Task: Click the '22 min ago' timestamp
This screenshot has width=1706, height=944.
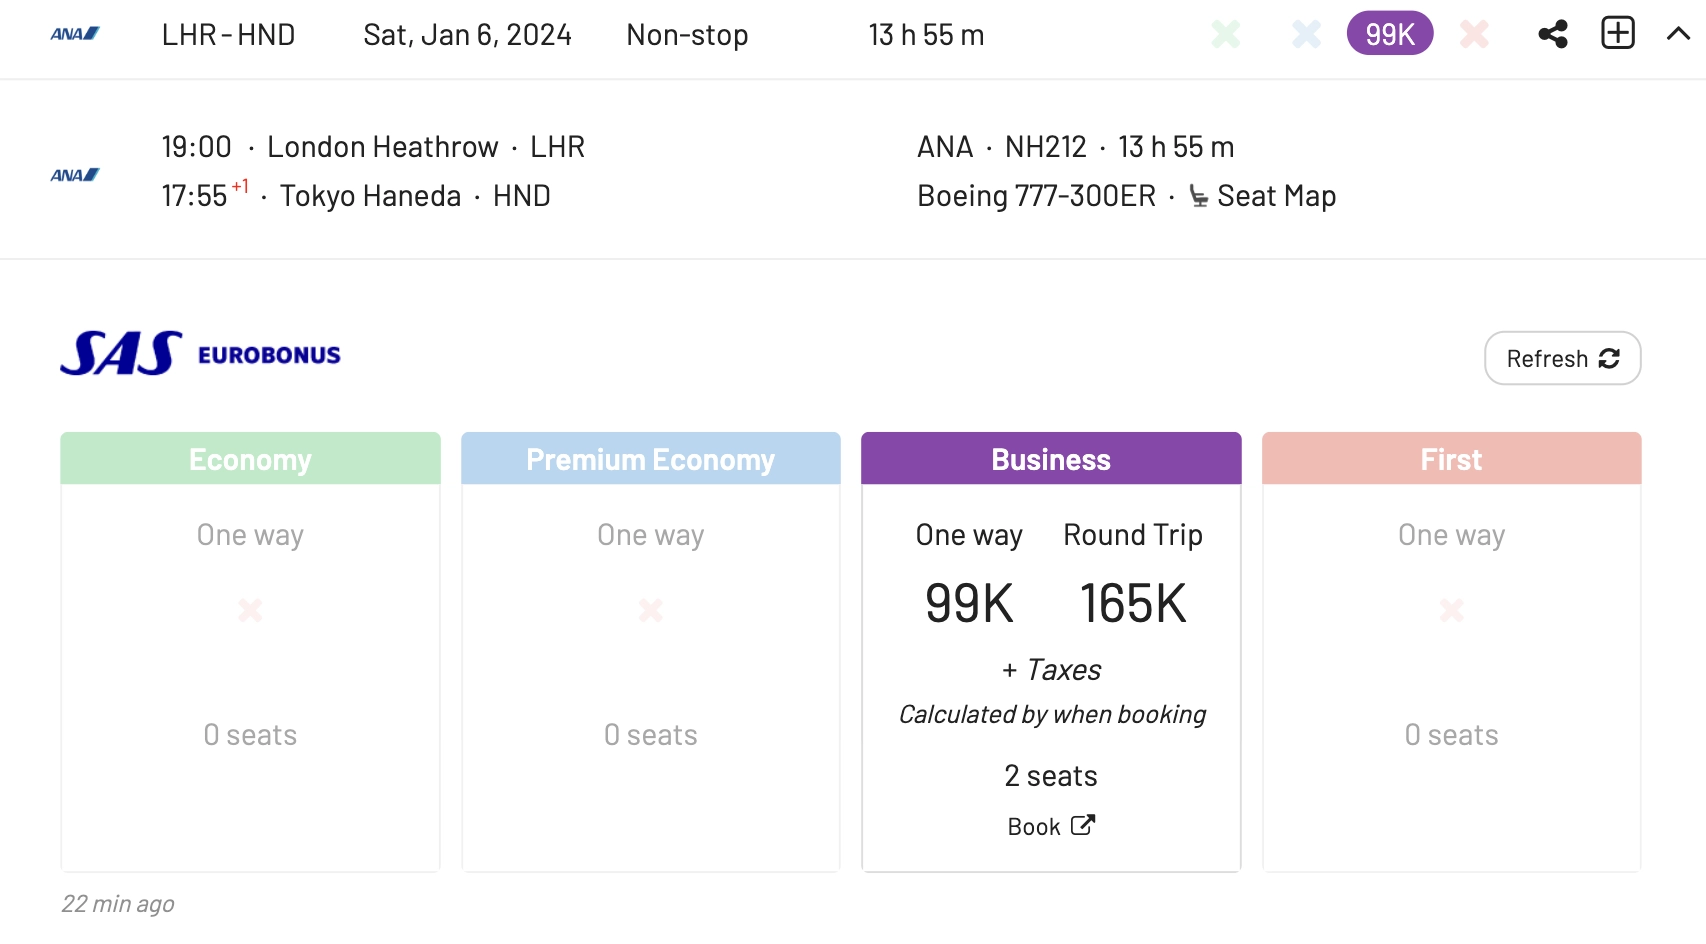Action: click(x=118, y=904)
